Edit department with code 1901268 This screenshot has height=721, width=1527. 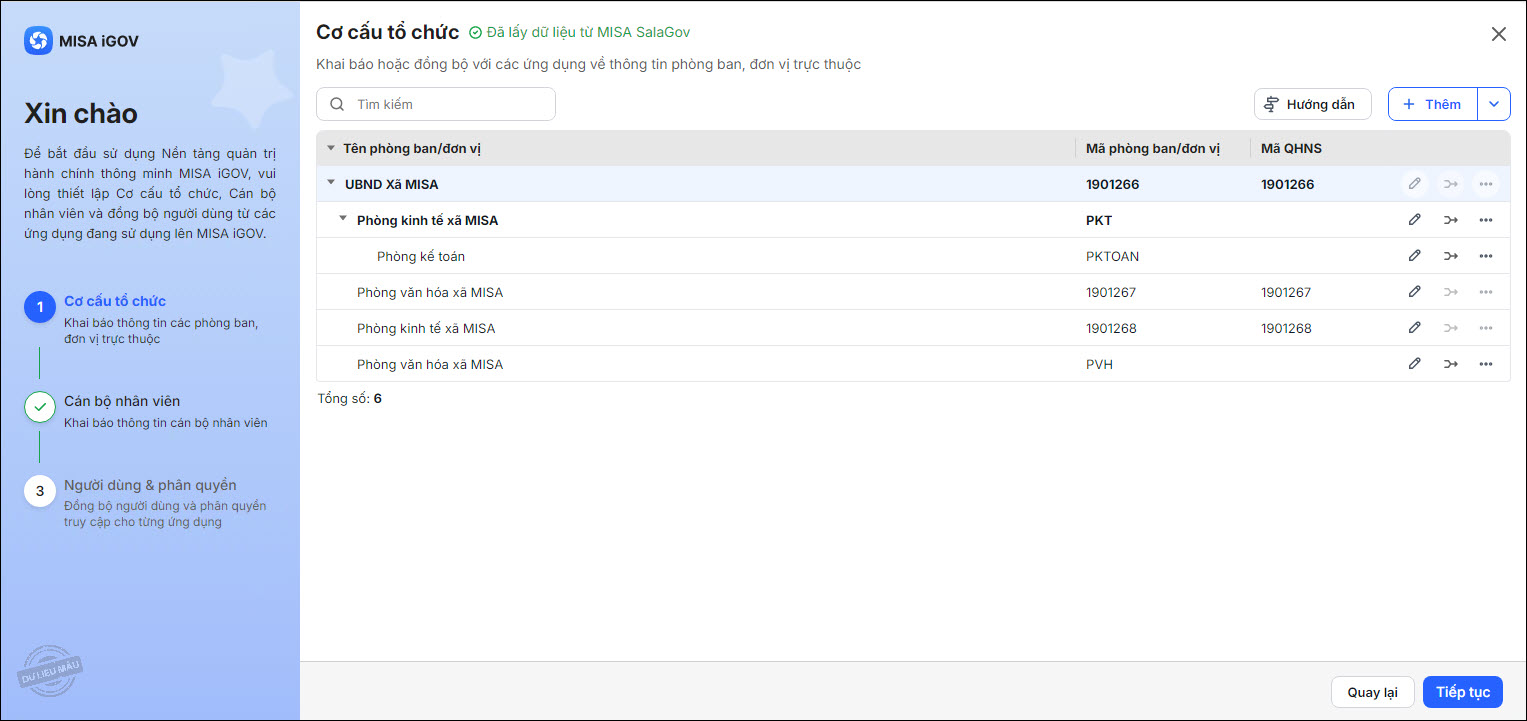point(1414,328)
